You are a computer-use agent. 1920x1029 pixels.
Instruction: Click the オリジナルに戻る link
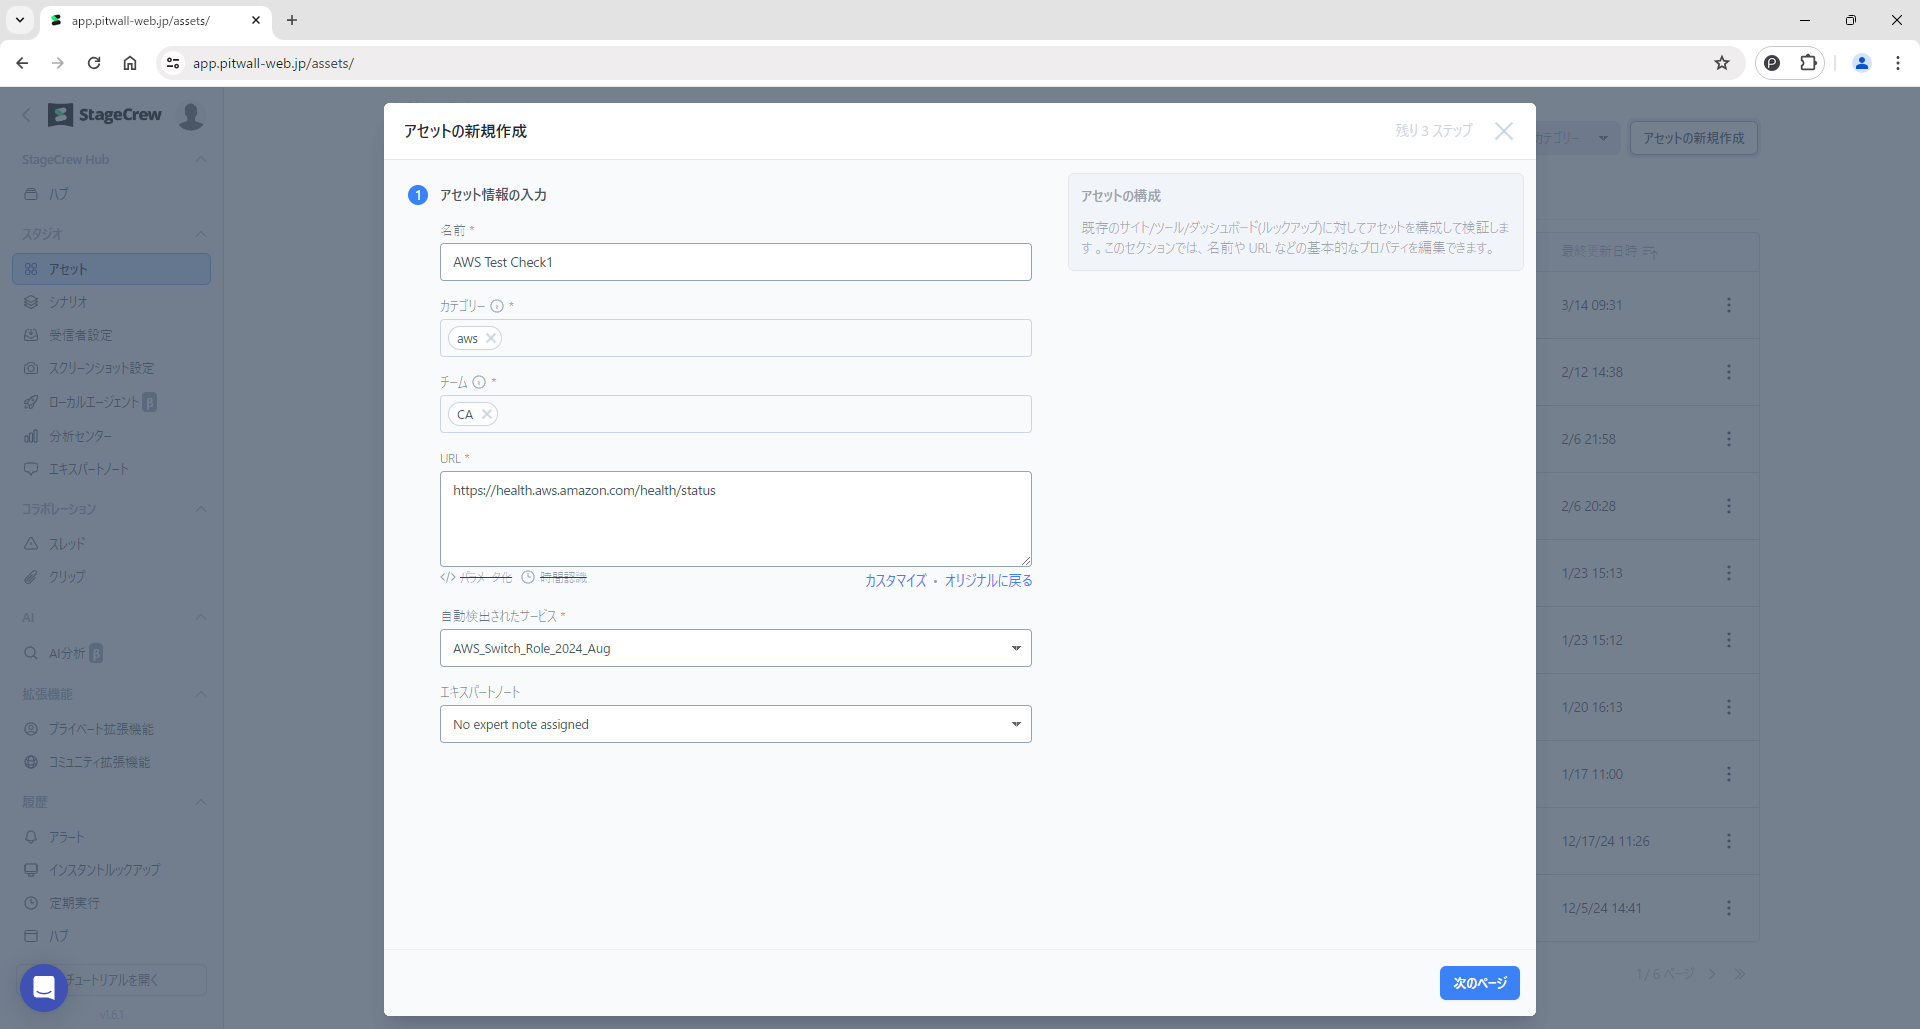988,580
